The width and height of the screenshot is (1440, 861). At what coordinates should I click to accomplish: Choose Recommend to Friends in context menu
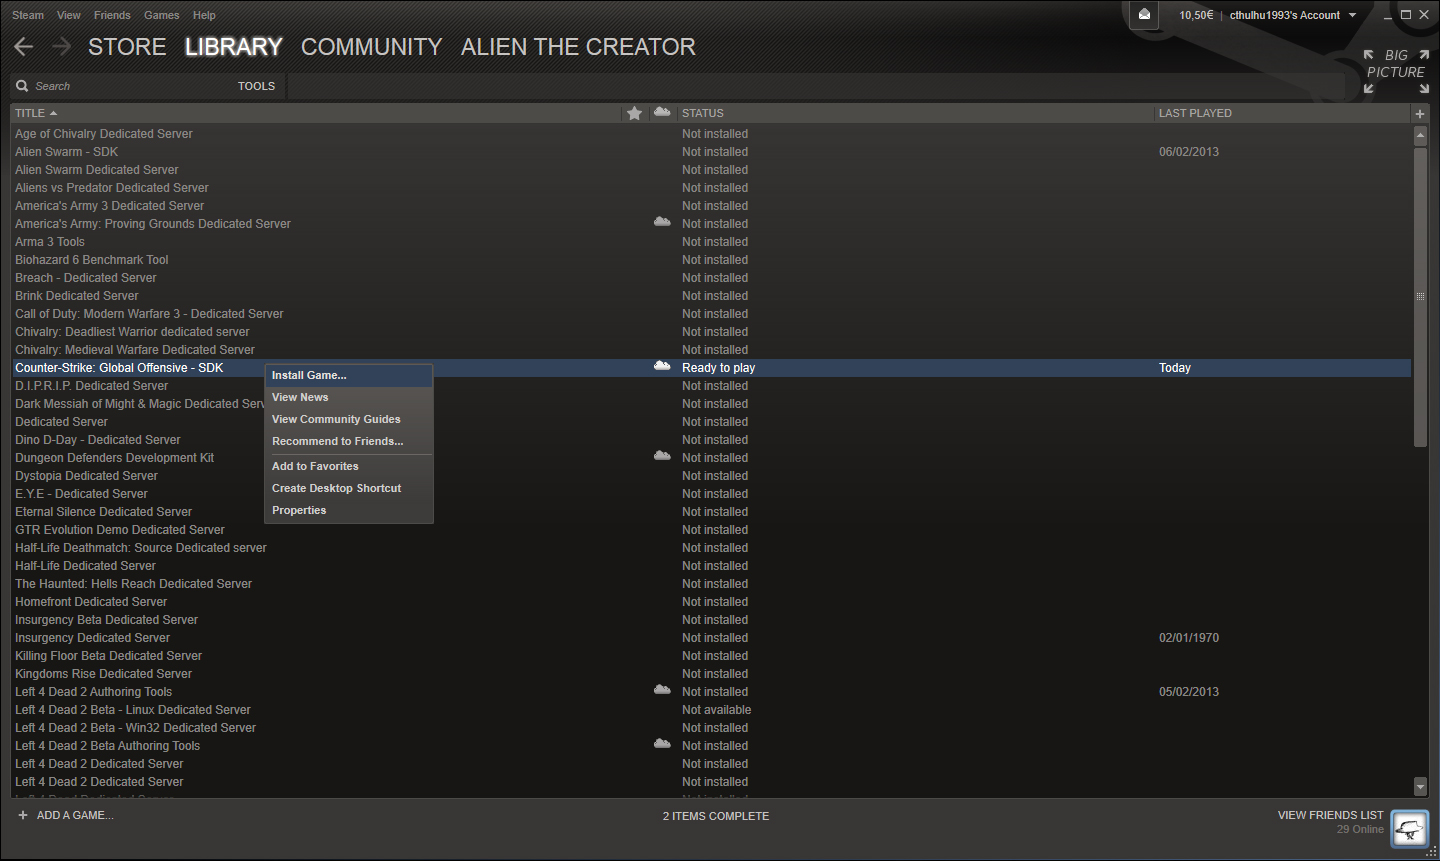[349, 441]
